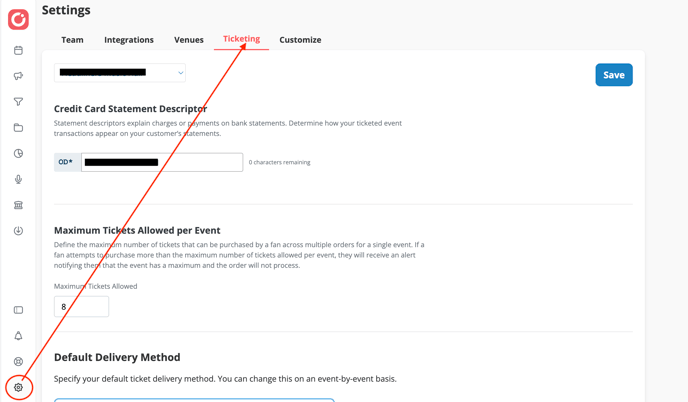Focus the Maximum Tickets Allowed field
Screen dimensions: 688x402
[x=81, y=307]
